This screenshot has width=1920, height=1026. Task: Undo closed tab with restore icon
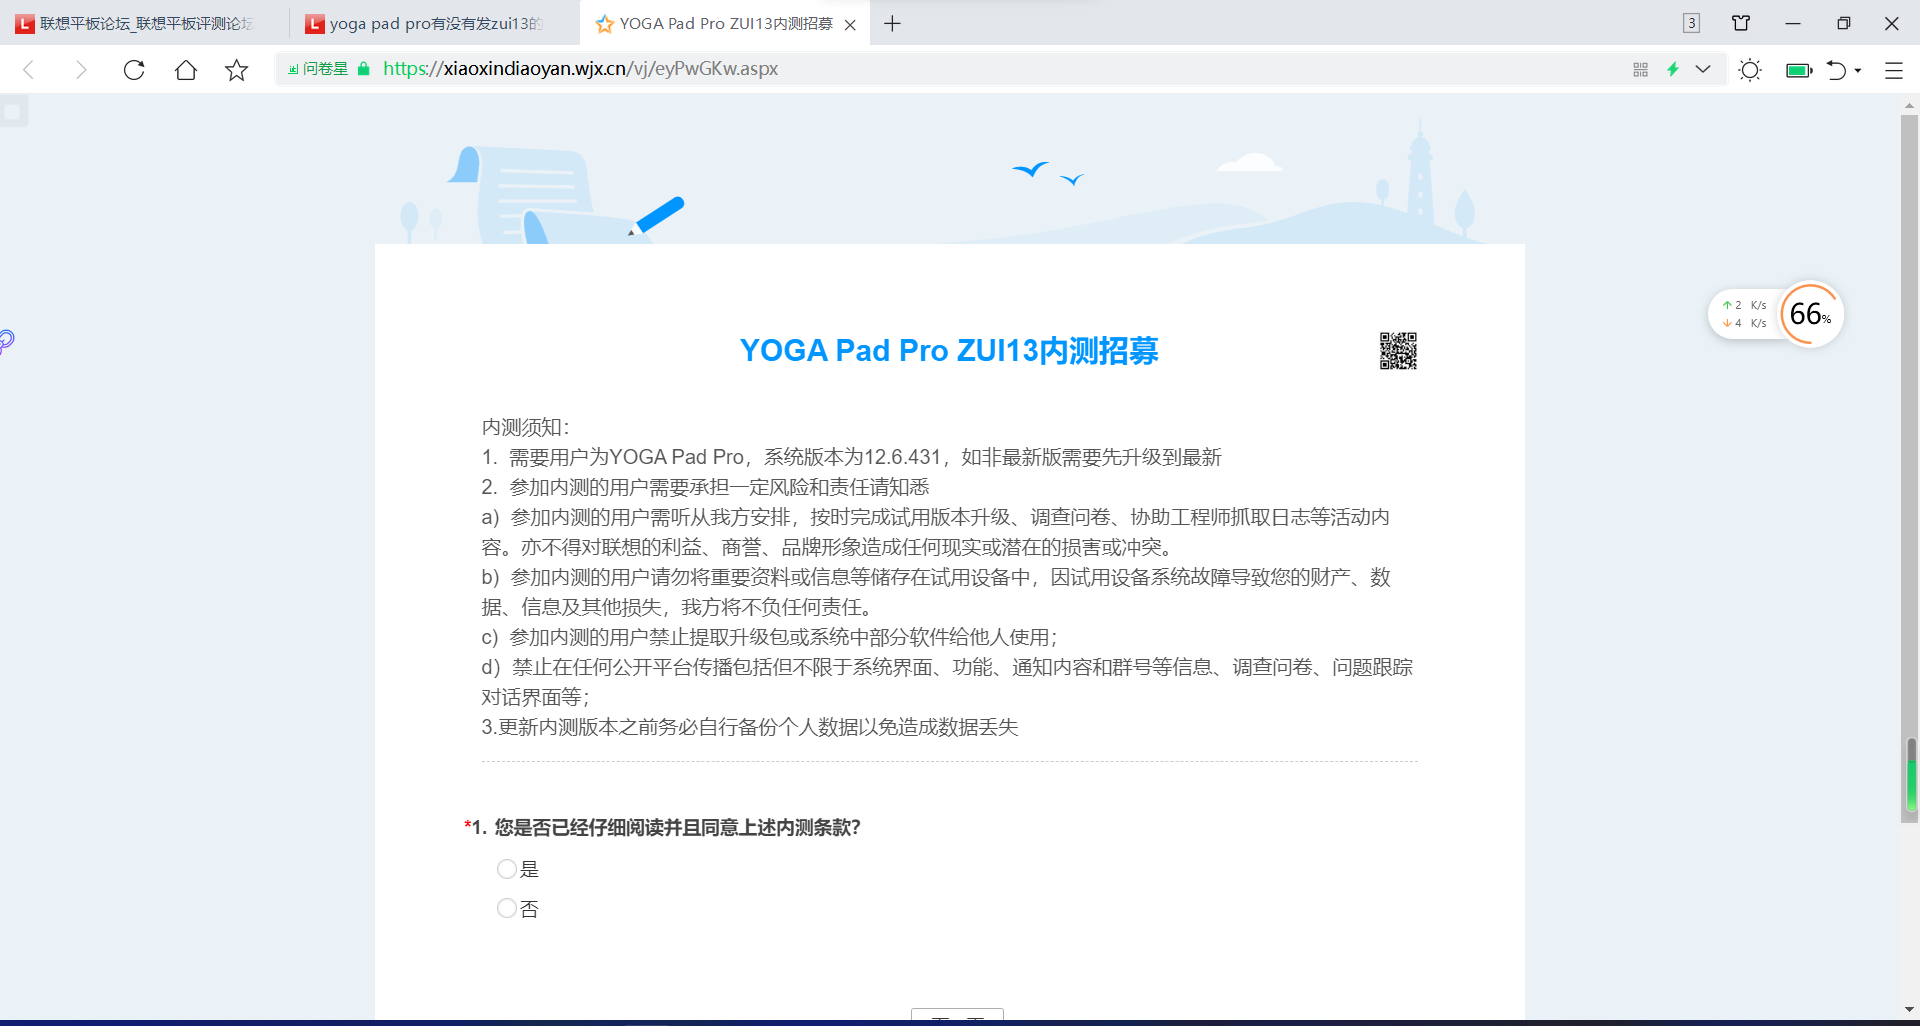1836,70
